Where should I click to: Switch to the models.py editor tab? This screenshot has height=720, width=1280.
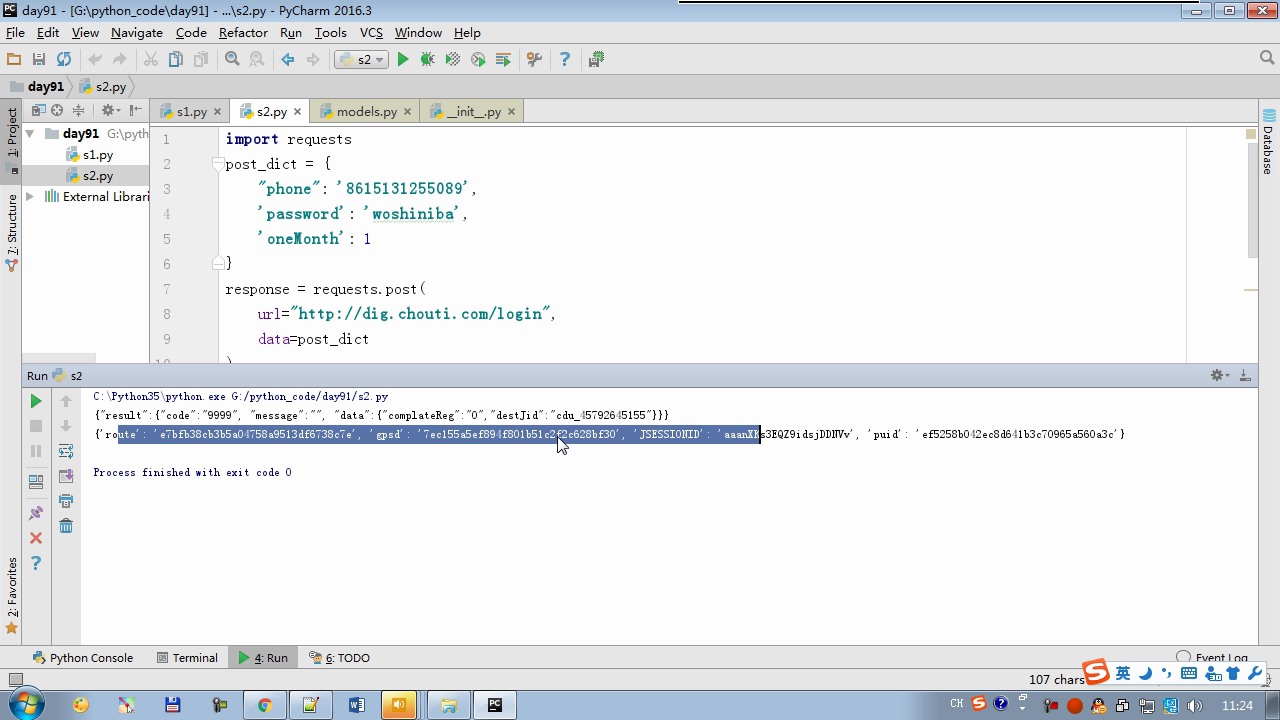click(x=366, y=112)
